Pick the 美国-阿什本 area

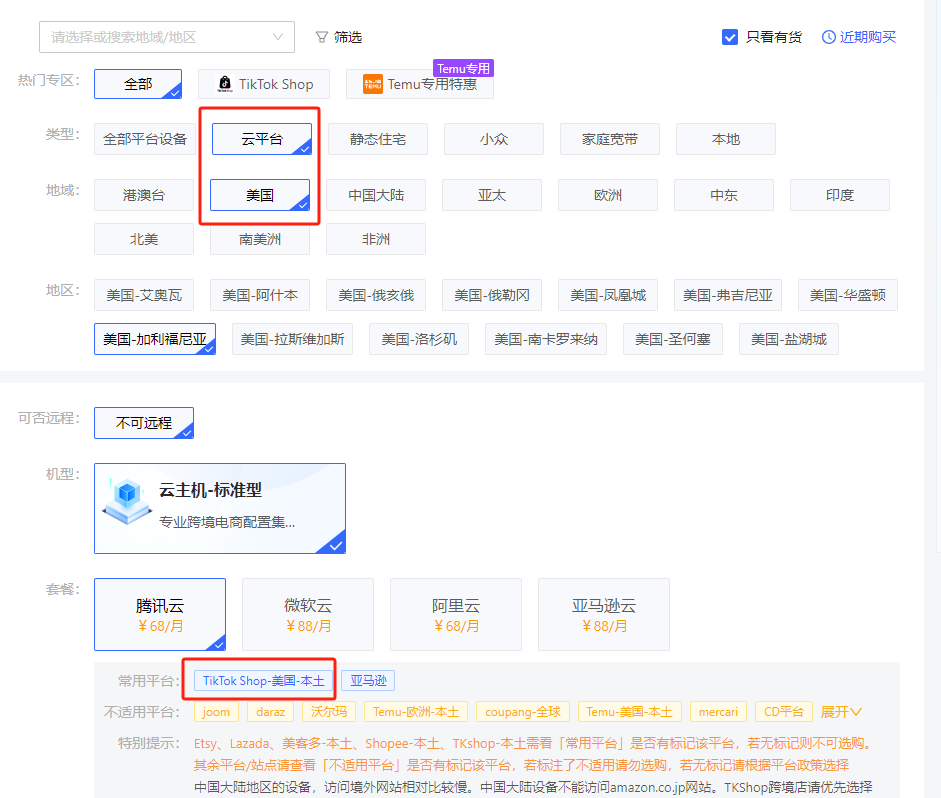tap(260, 295)
